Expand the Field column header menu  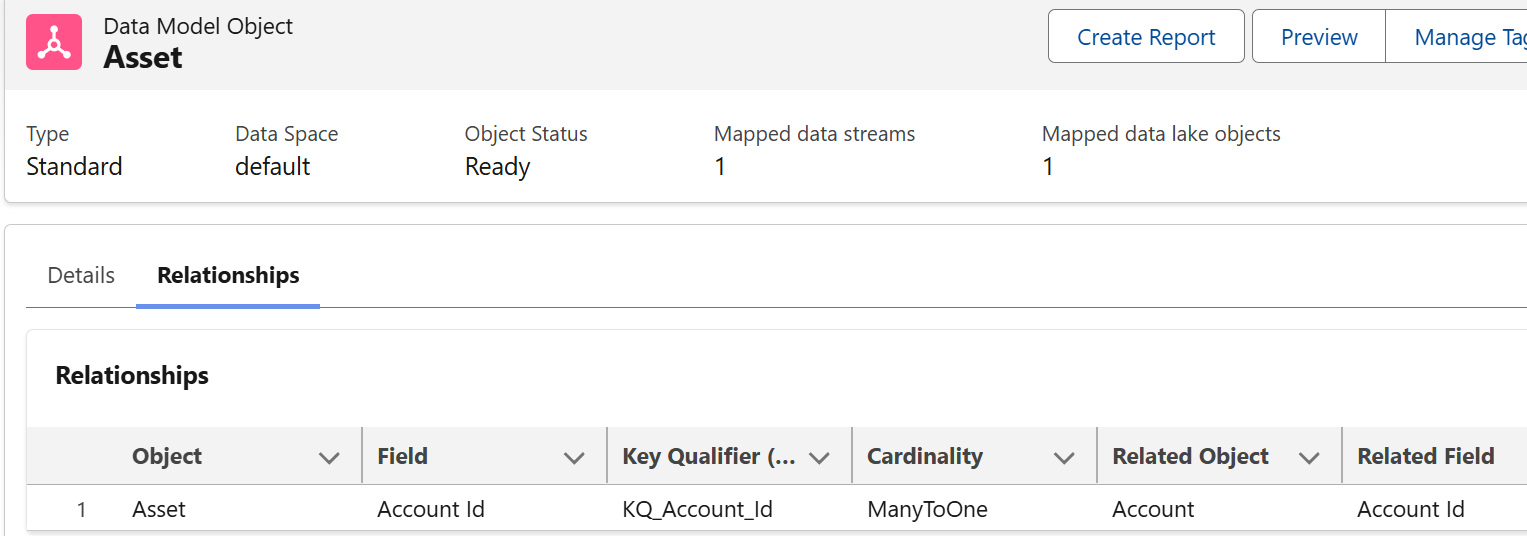[x=574, y=458]
